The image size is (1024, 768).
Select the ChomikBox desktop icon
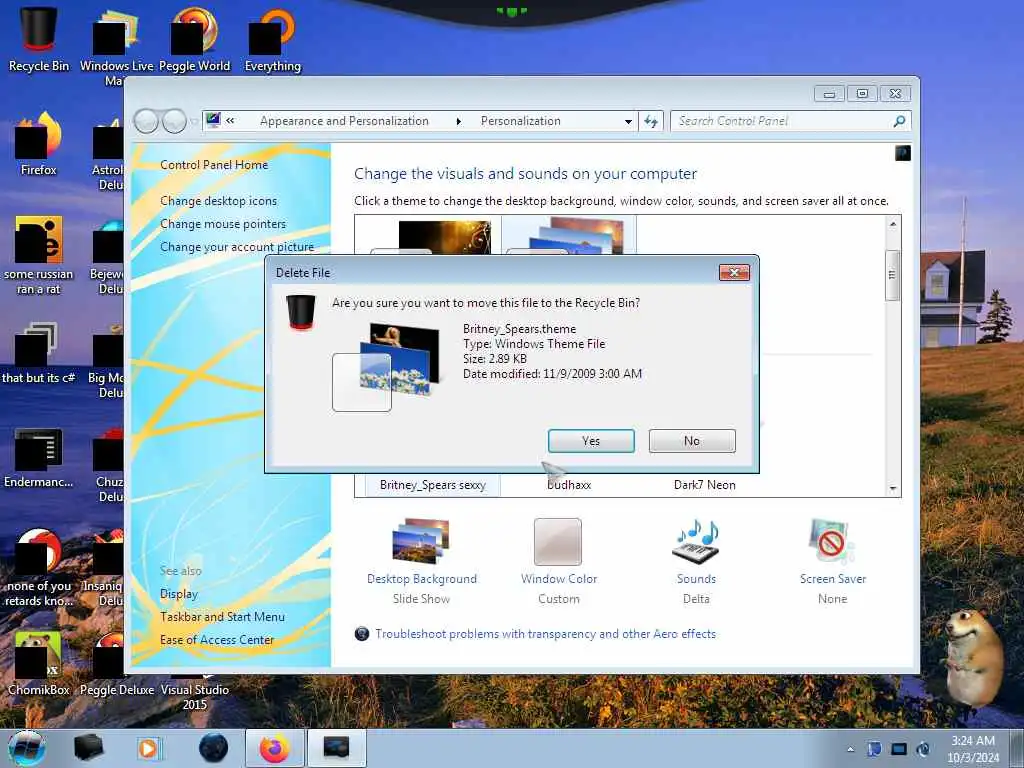click(x=39, y=663)
